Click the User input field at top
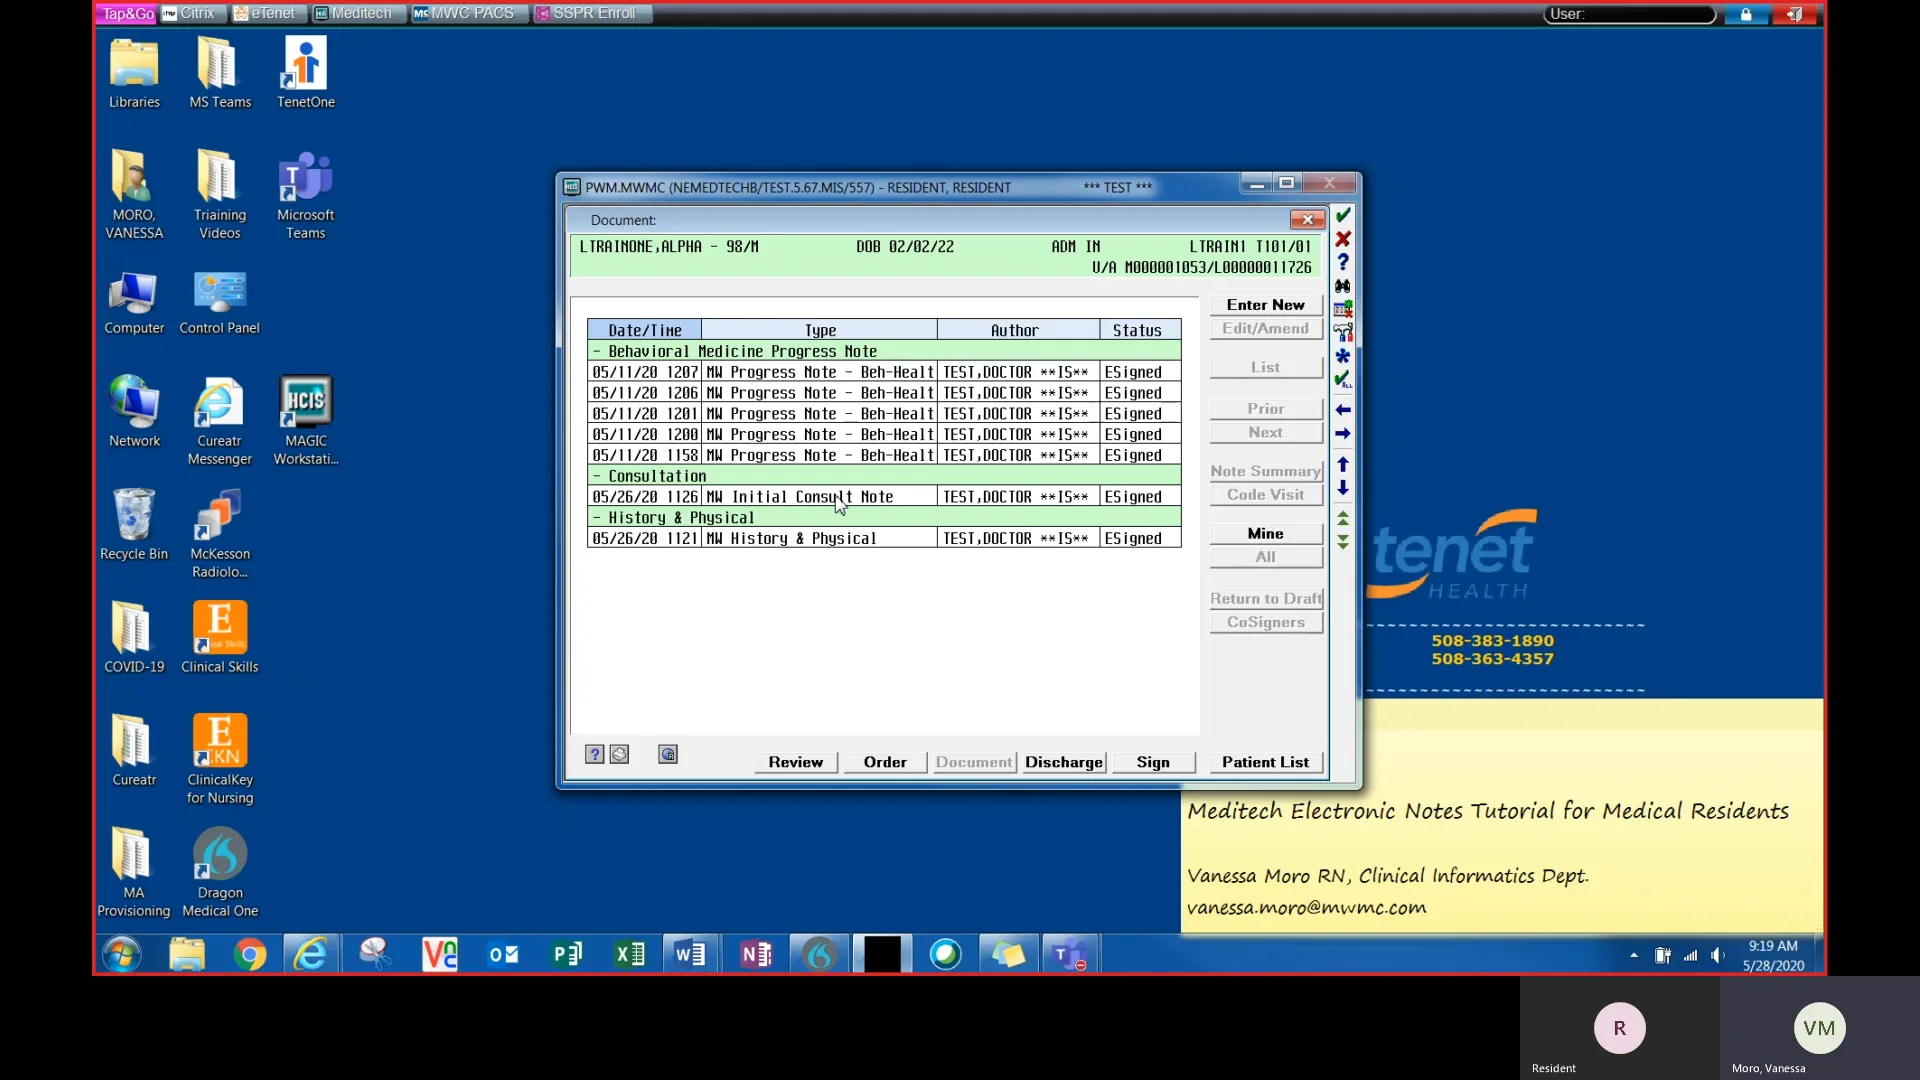1920x1080 pixels. [x=1630, y=14]
